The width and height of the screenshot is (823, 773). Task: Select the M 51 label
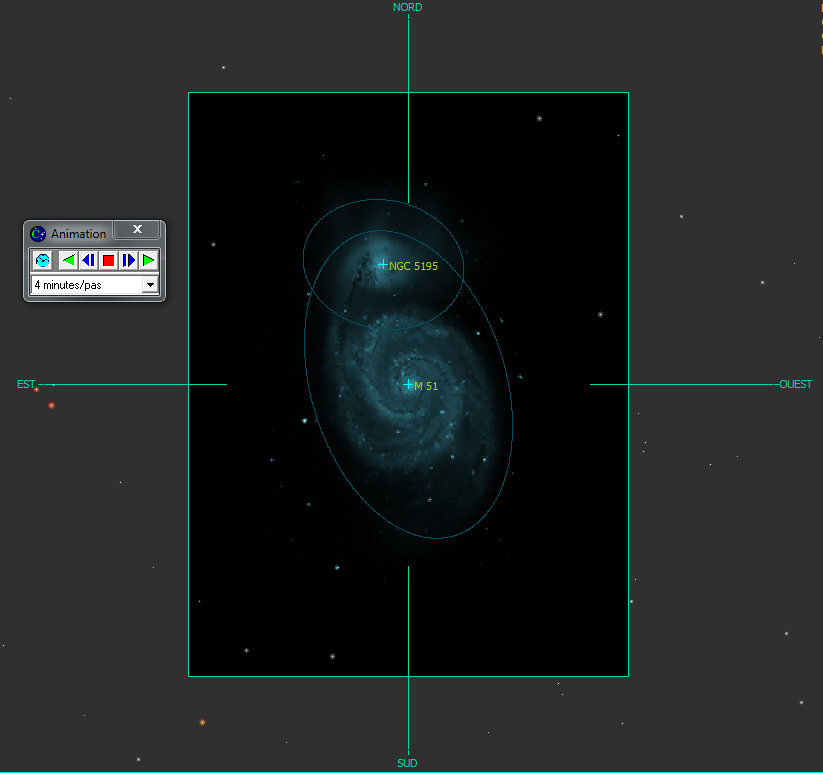tap(426, 386)
